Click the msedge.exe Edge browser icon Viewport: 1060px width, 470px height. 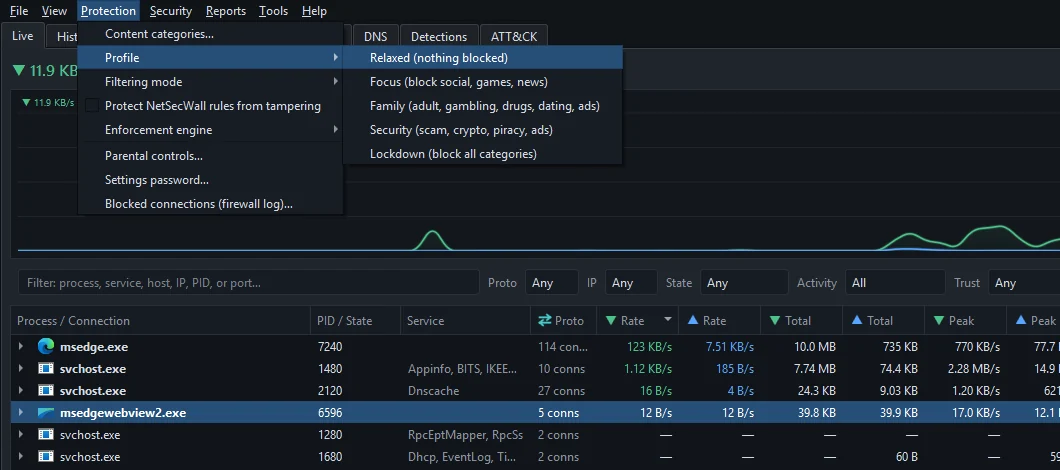coord(45,347)
